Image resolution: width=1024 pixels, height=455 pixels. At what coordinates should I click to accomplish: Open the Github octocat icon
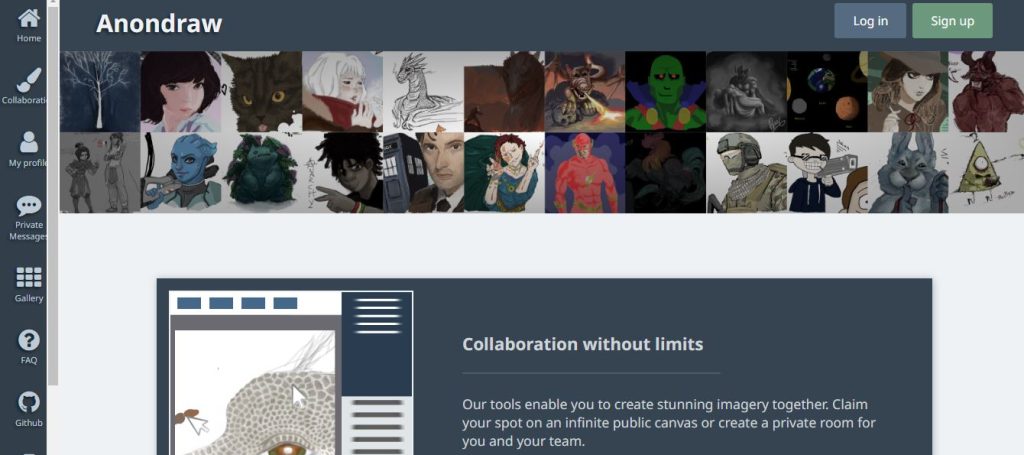(29, 401)
